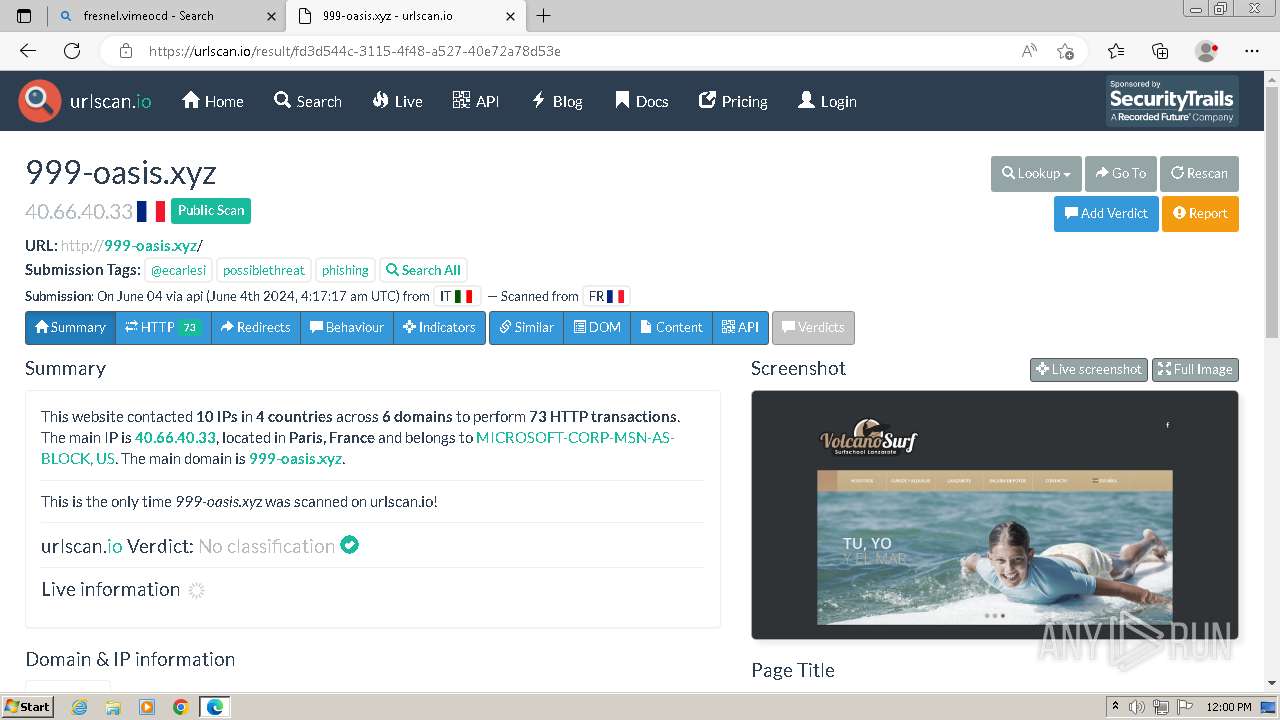Click the Login link

827,101
